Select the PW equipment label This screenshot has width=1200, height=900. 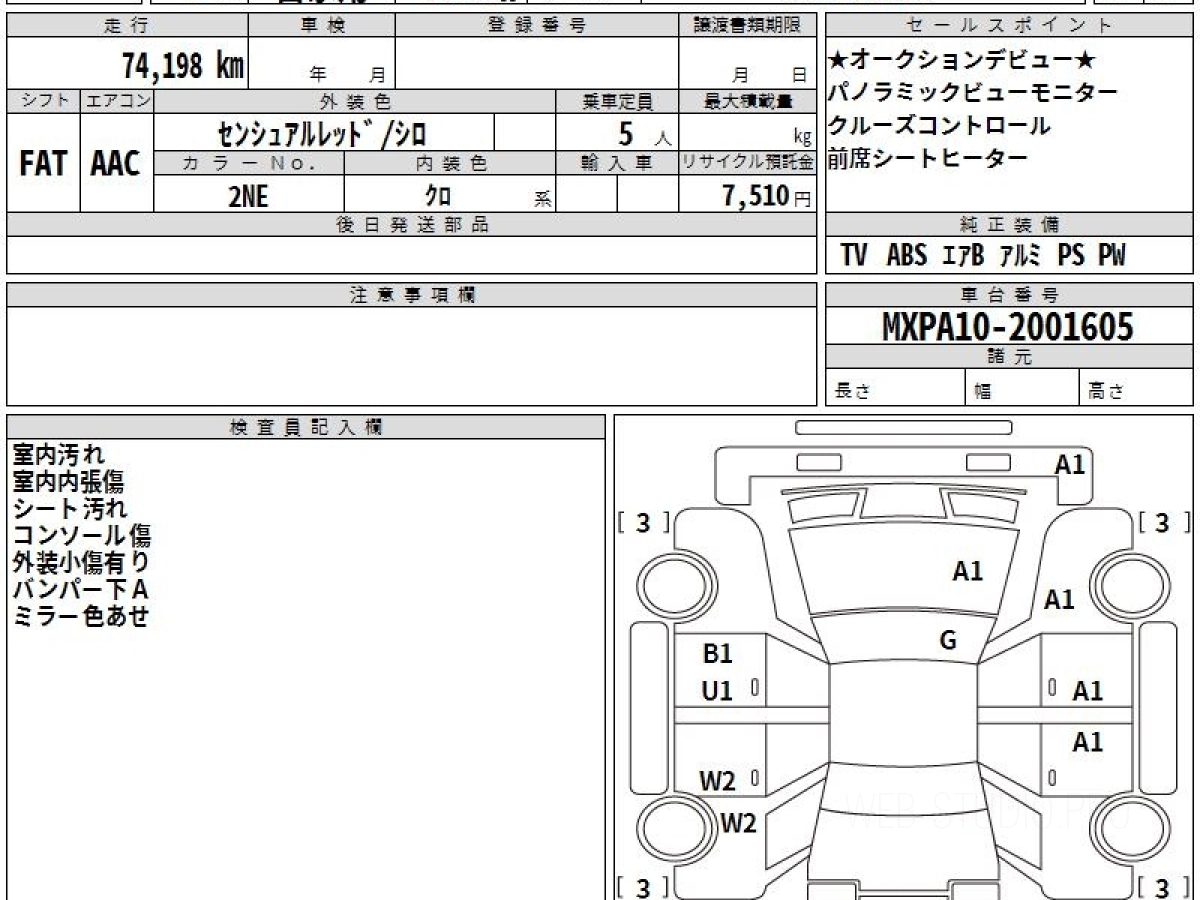pyautogui.click(x=1111, y=256)
